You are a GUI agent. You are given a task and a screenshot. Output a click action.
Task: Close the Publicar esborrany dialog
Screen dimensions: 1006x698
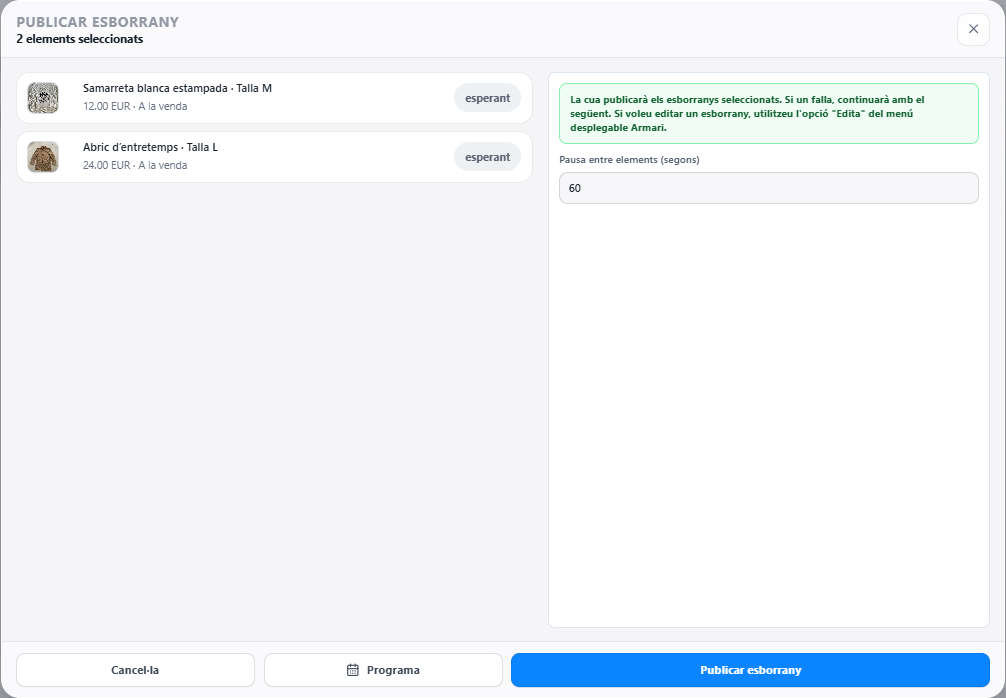pyautogui.click(x=973, y=29)
